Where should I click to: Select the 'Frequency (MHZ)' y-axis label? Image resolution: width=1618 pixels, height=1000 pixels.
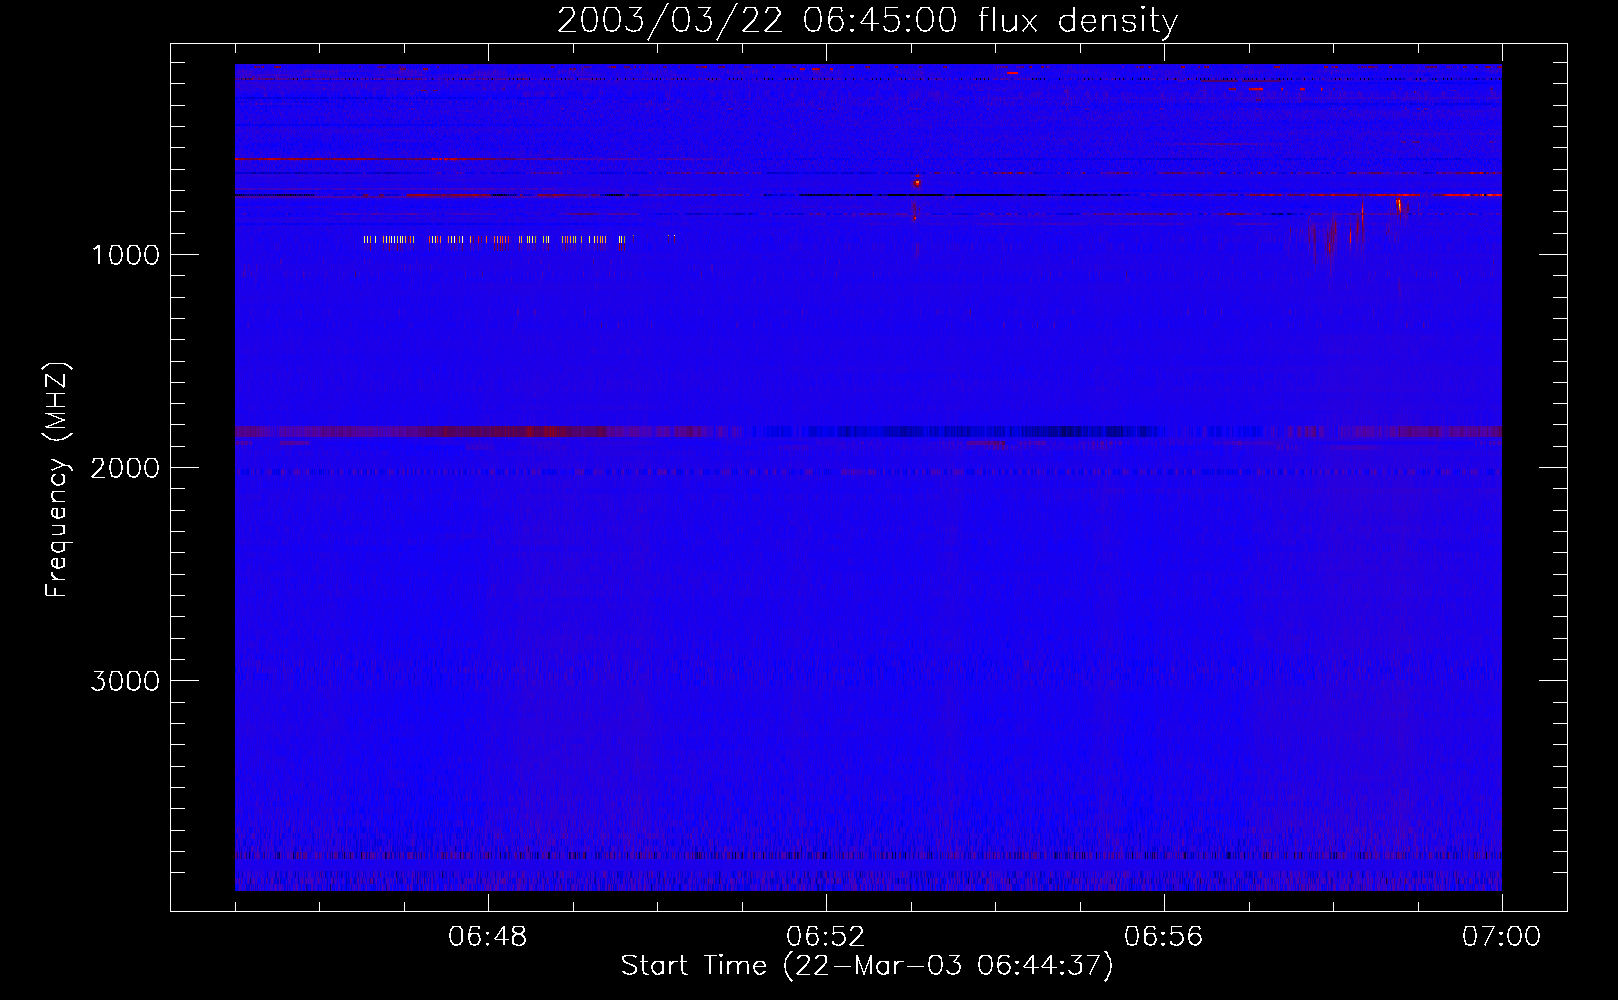click(x=57, y=480)
